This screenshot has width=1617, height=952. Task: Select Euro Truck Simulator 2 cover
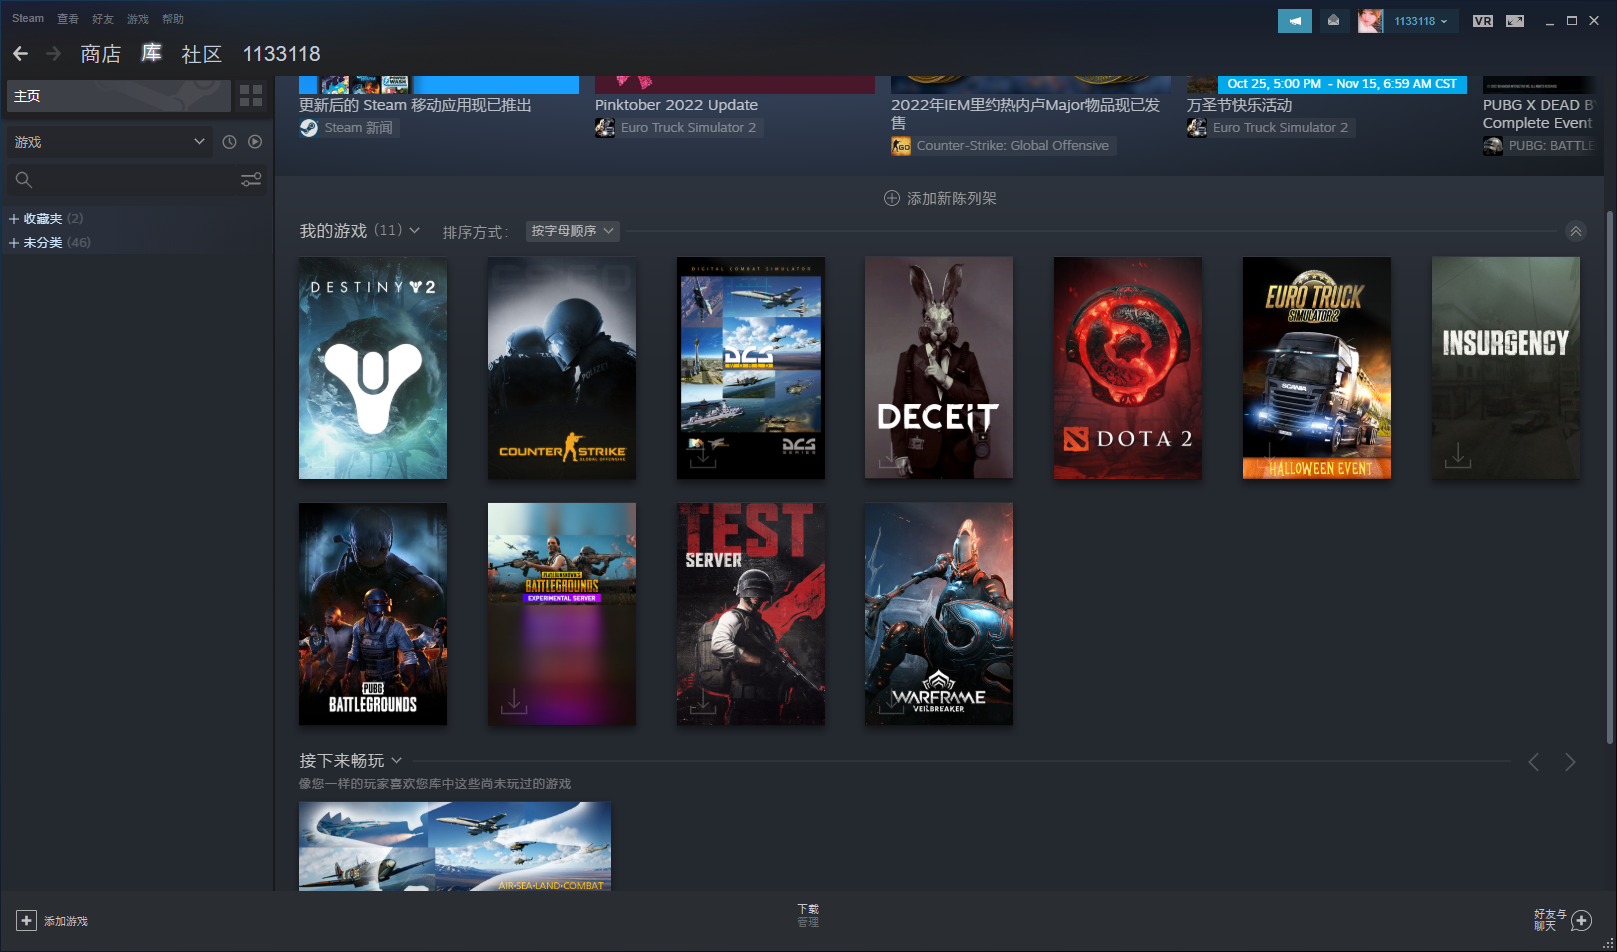(1317, 368)
